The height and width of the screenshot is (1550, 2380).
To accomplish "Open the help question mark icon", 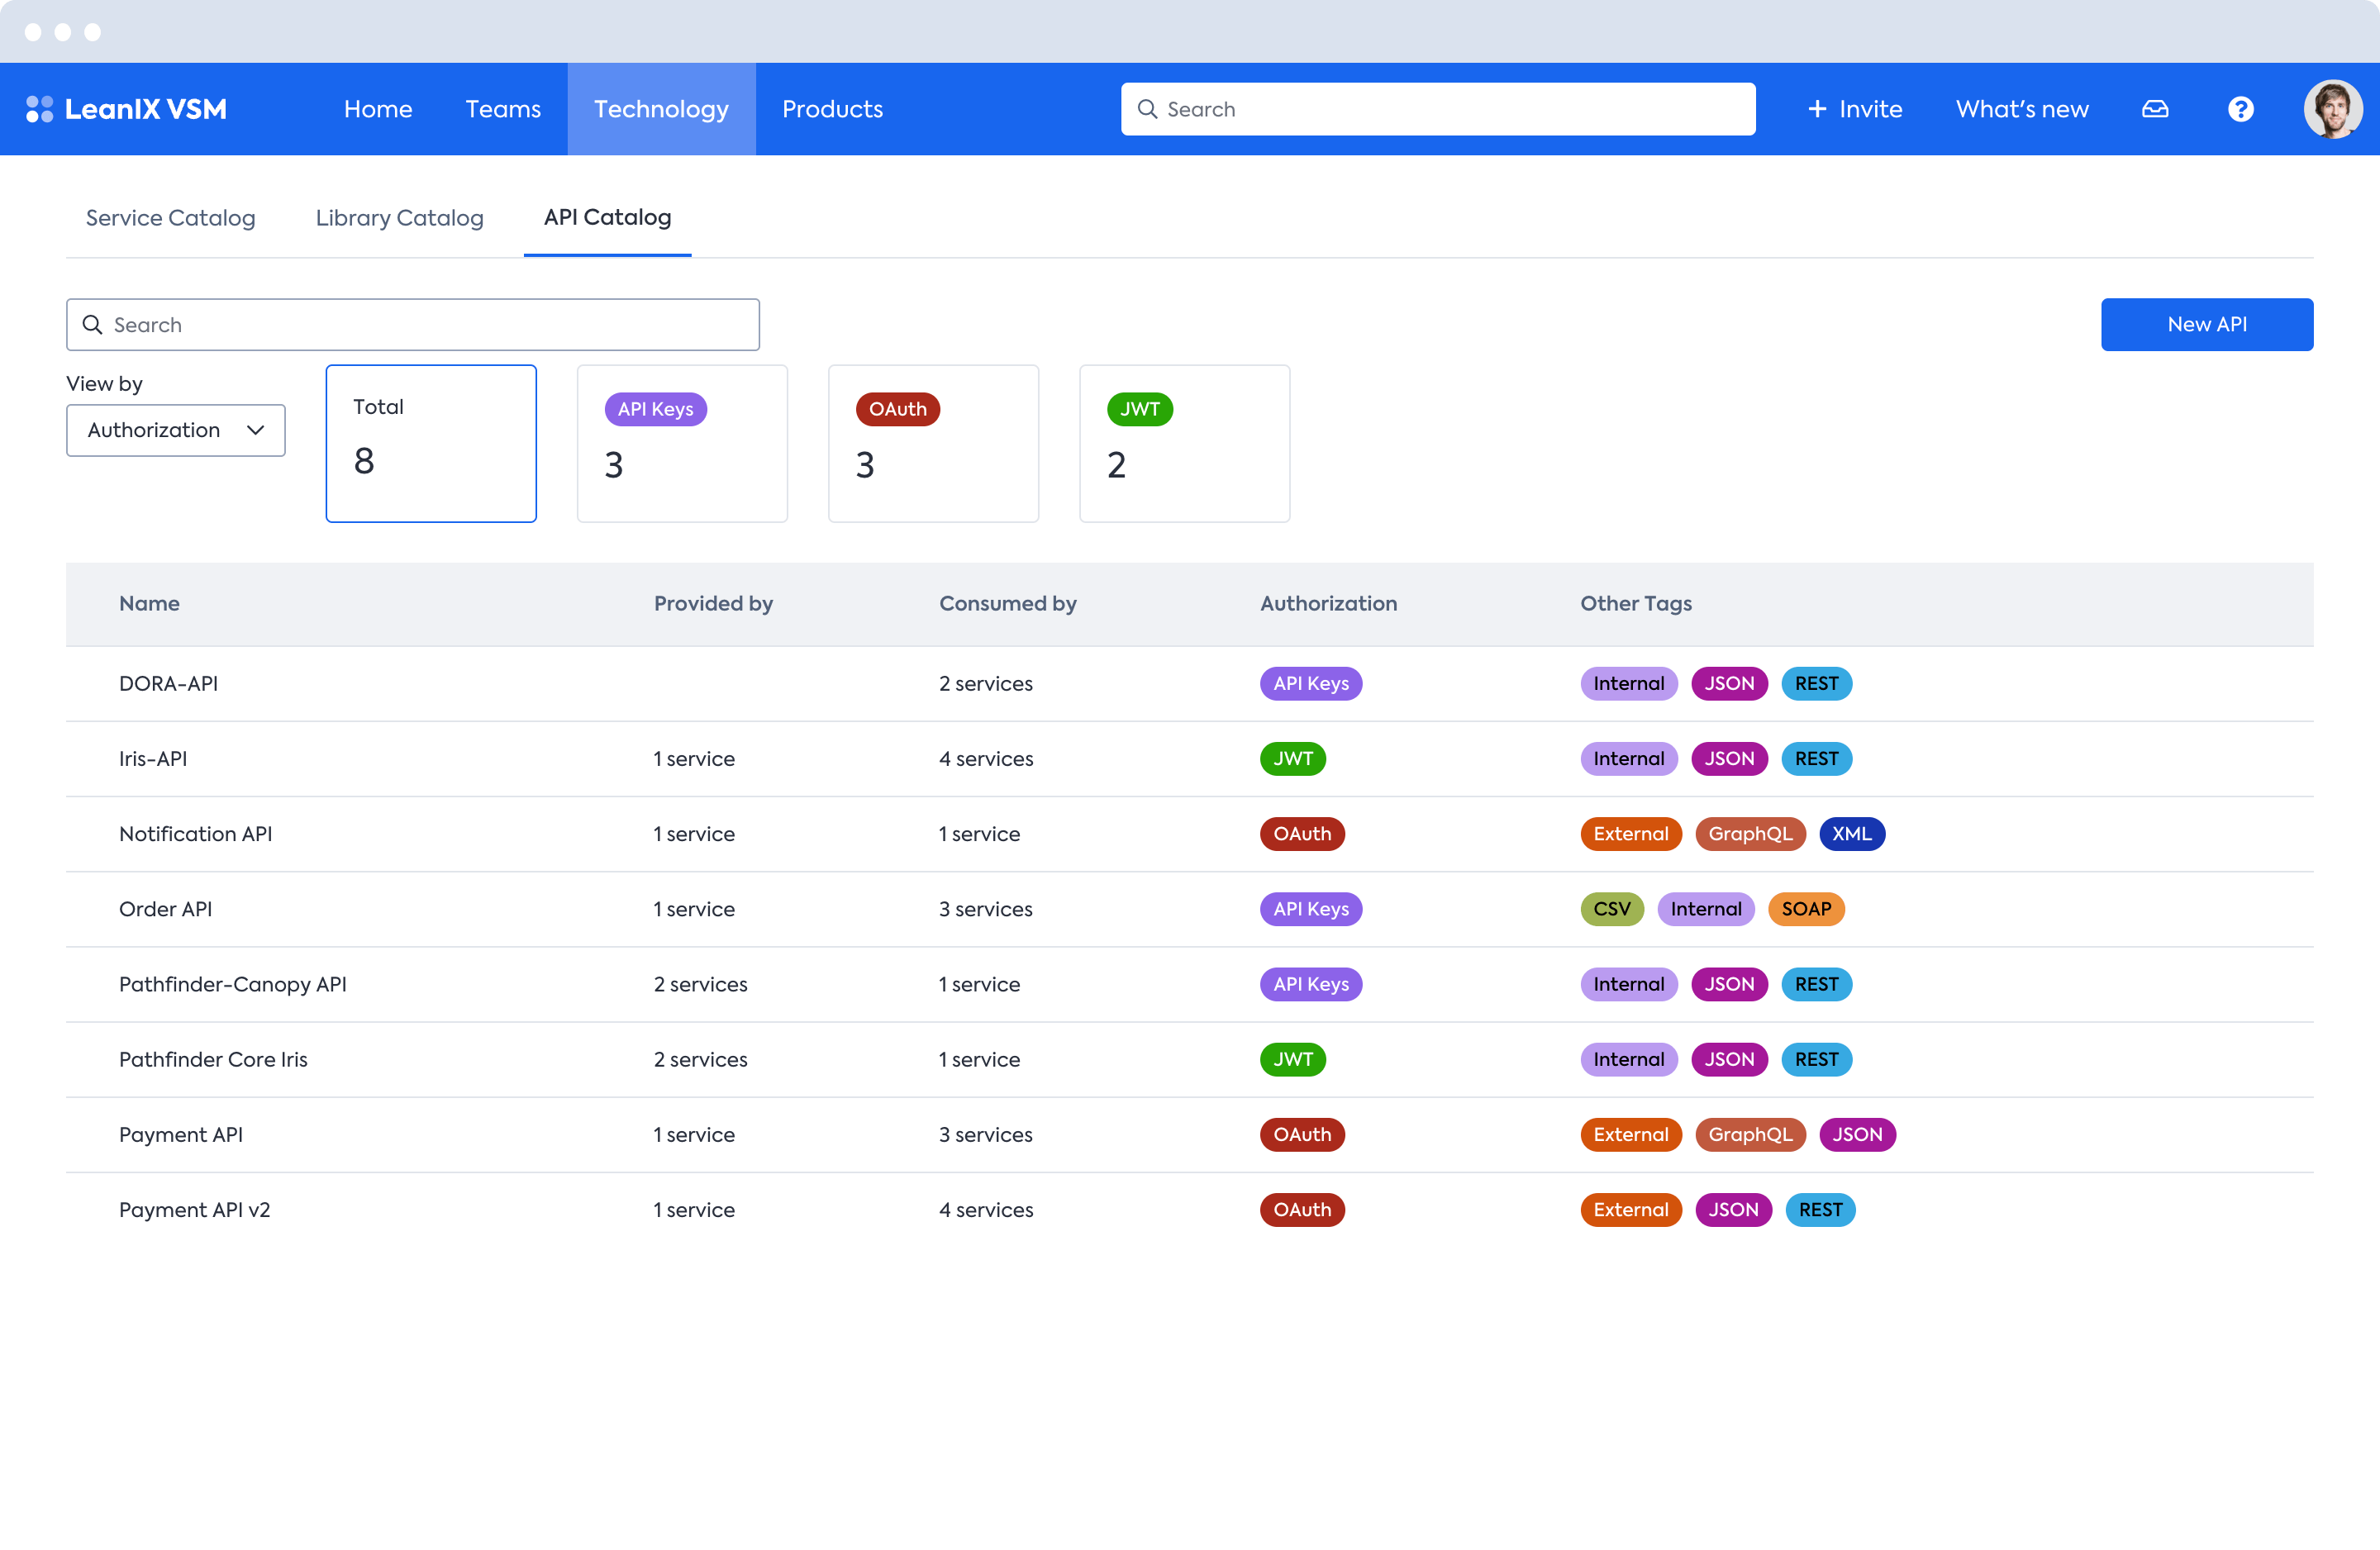I will (2240, 109).
